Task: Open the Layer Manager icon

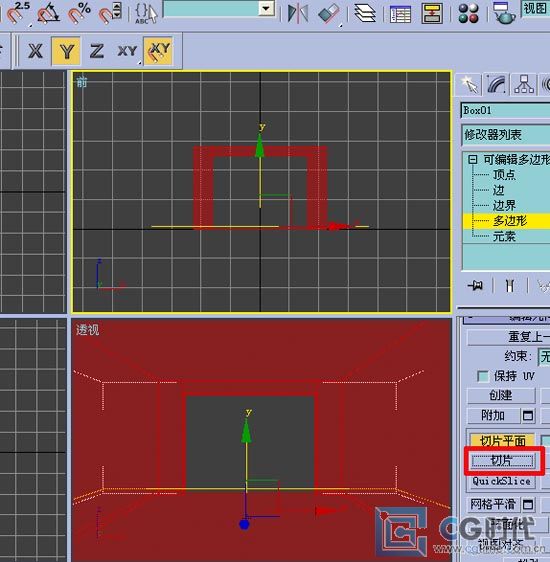Action: point(365,14)
